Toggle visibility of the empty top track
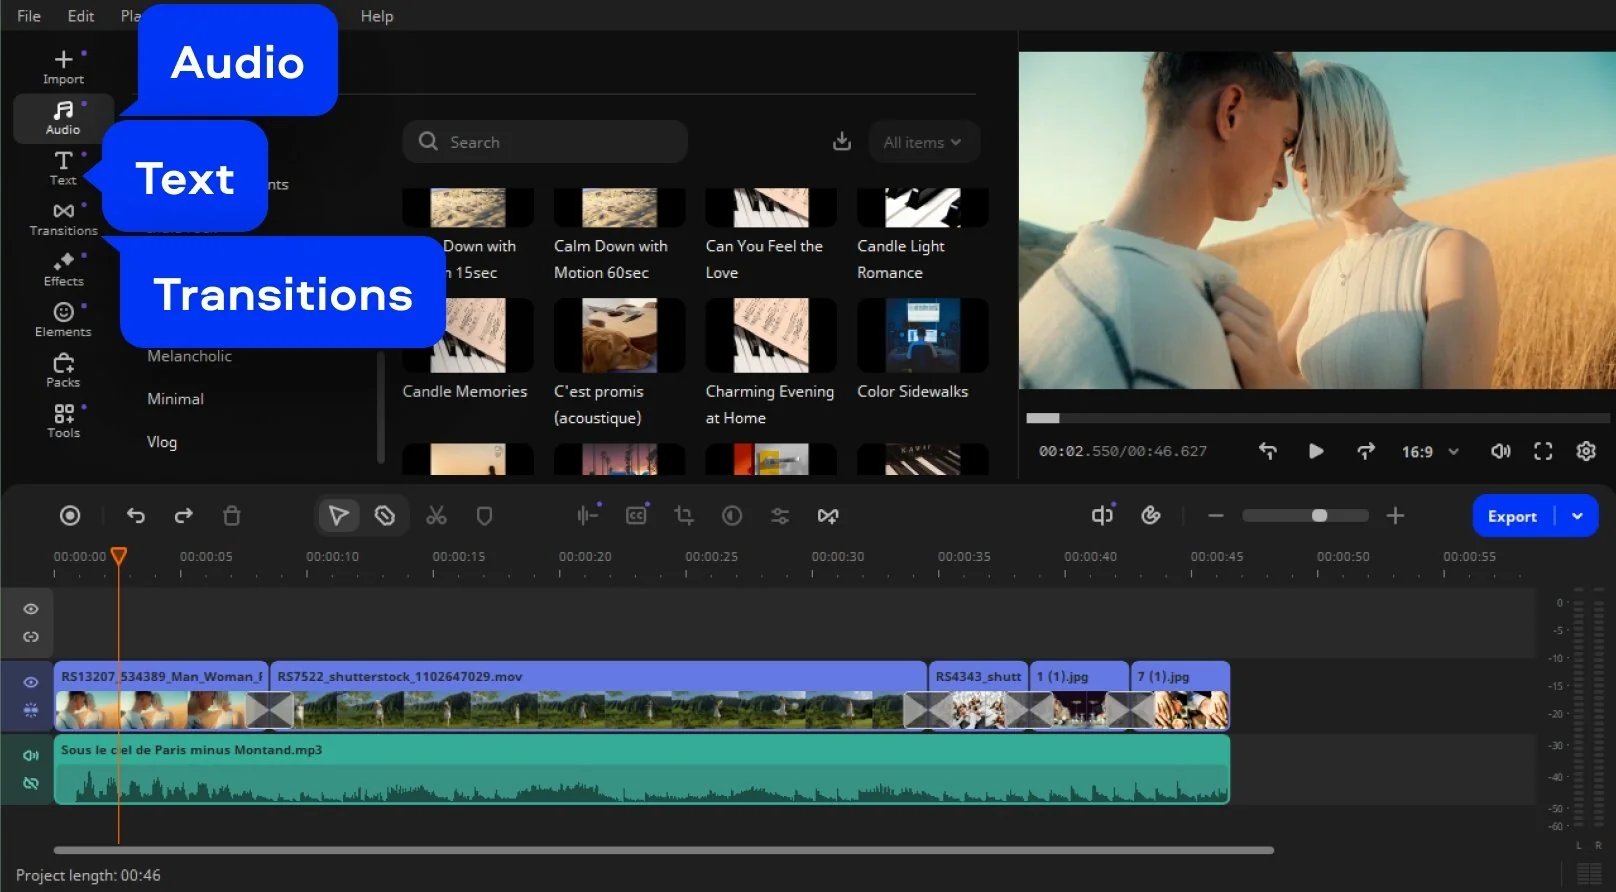 click(x=31, y=609)
